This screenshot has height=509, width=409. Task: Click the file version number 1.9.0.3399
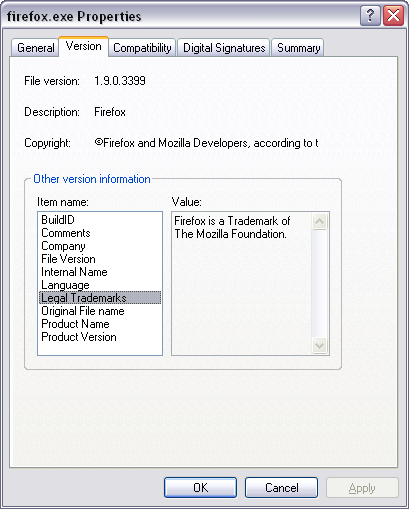[120, 81]
